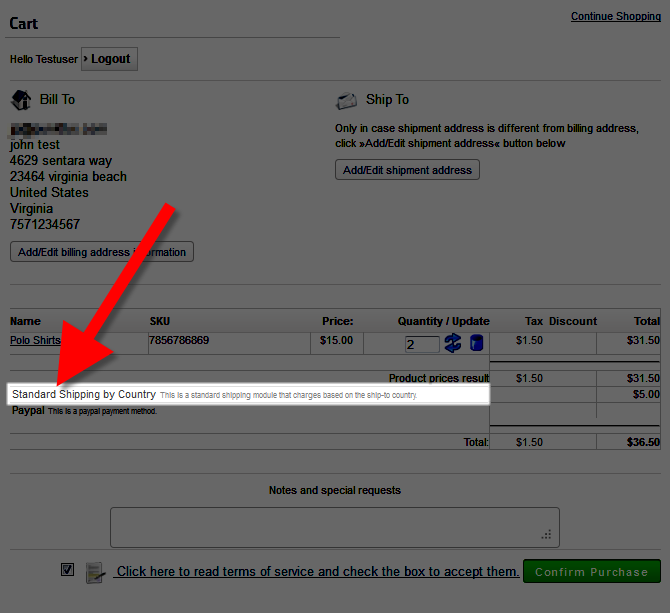670x613 pixels.
Task: Click the Paypal payment method label
Action: (28, 410)
